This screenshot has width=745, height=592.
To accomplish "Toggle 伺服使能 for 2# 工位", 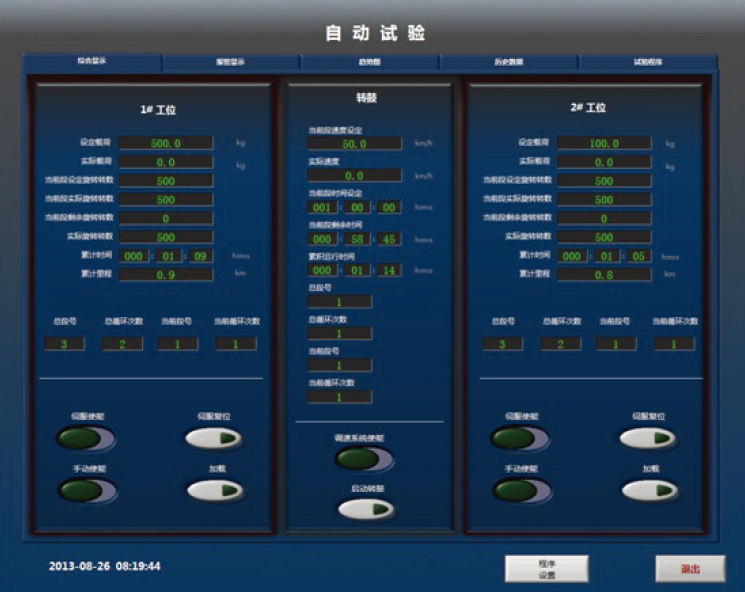I will click(x=520, y=438).
